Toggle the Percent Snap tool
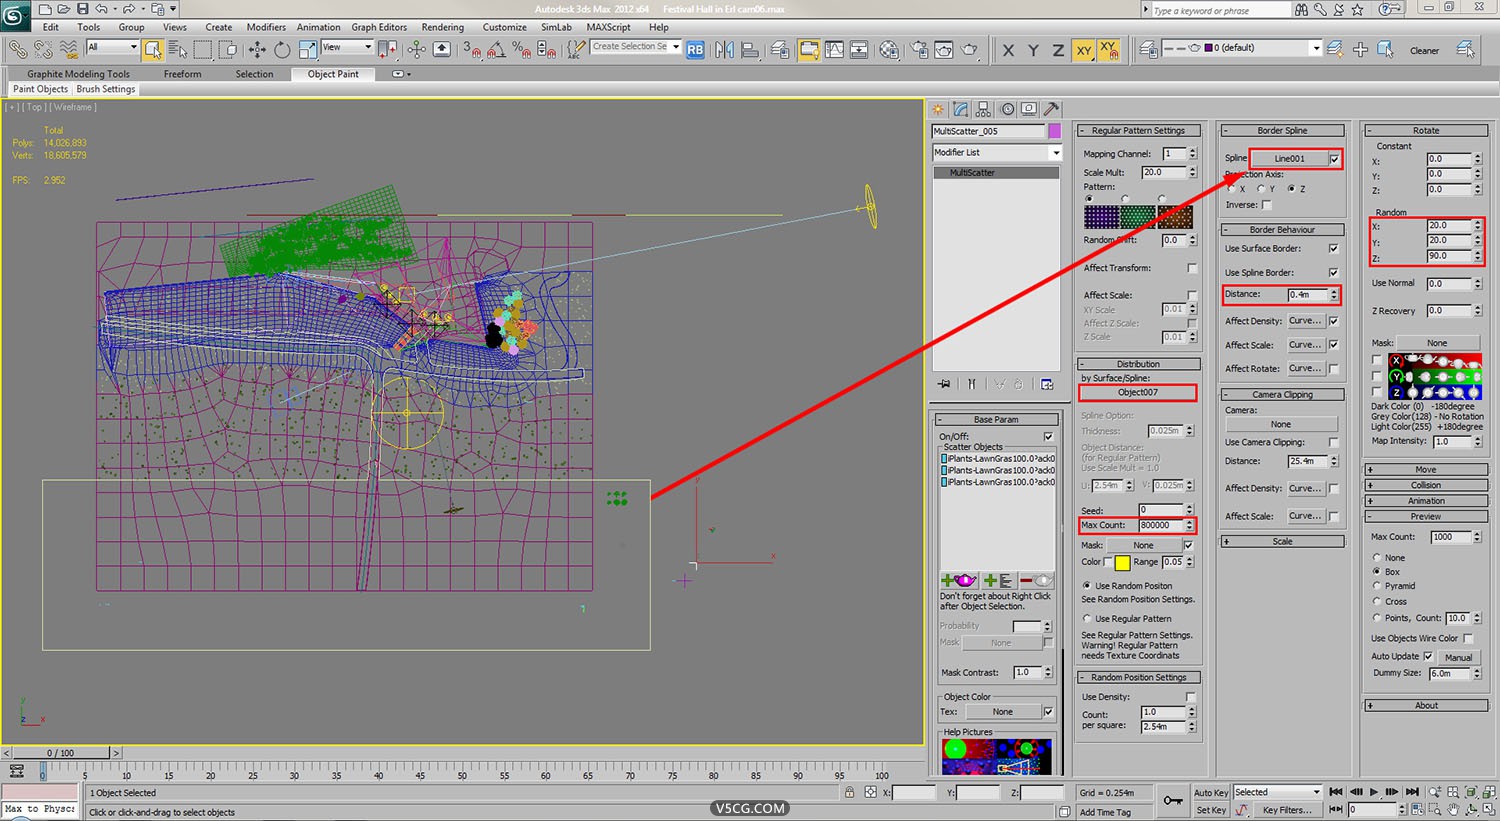This screenshot has height=821, width=1500. pyautogui.click(x=522, y=49)
